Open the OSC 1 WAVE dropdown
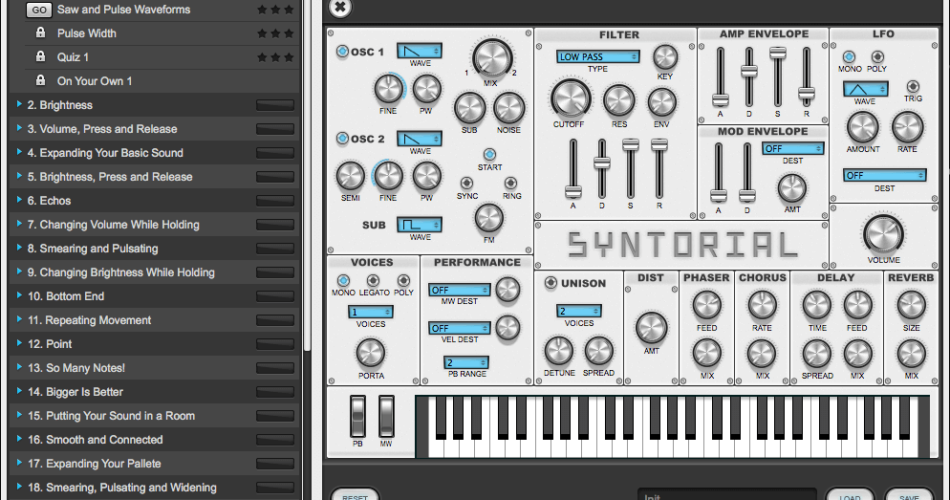The image size is (950, 500). coord(420,50)
